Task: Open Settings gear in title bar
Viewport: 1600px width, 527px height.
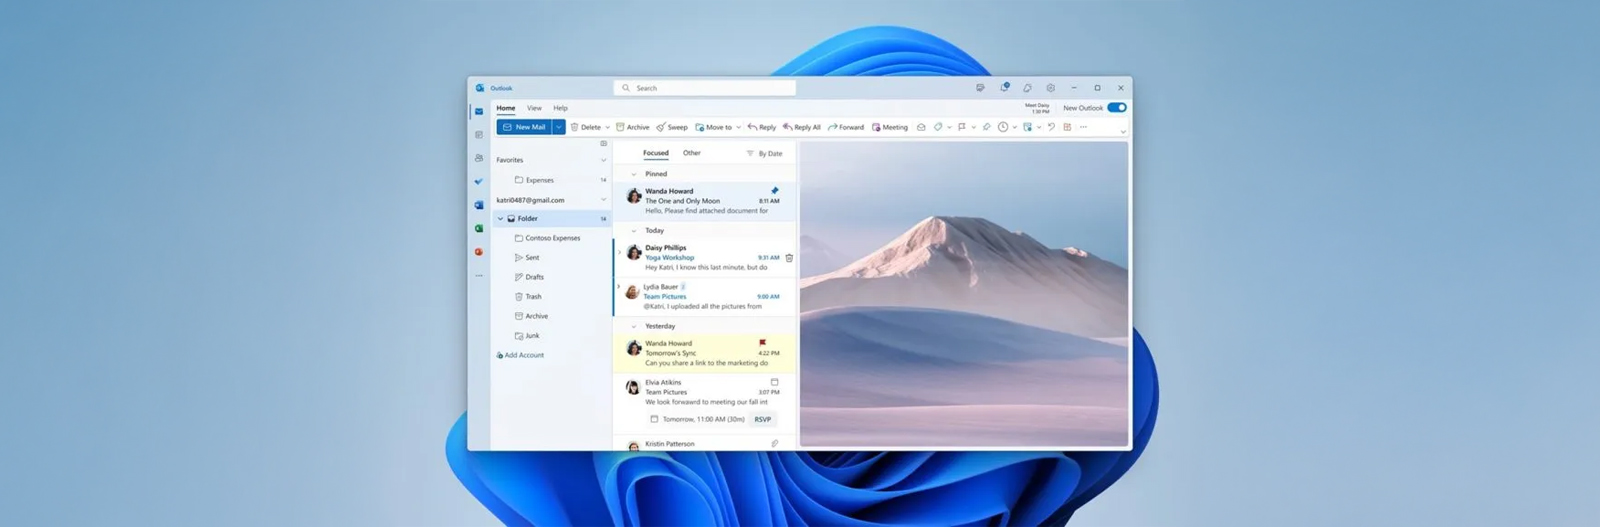Action: point(1050,88)
